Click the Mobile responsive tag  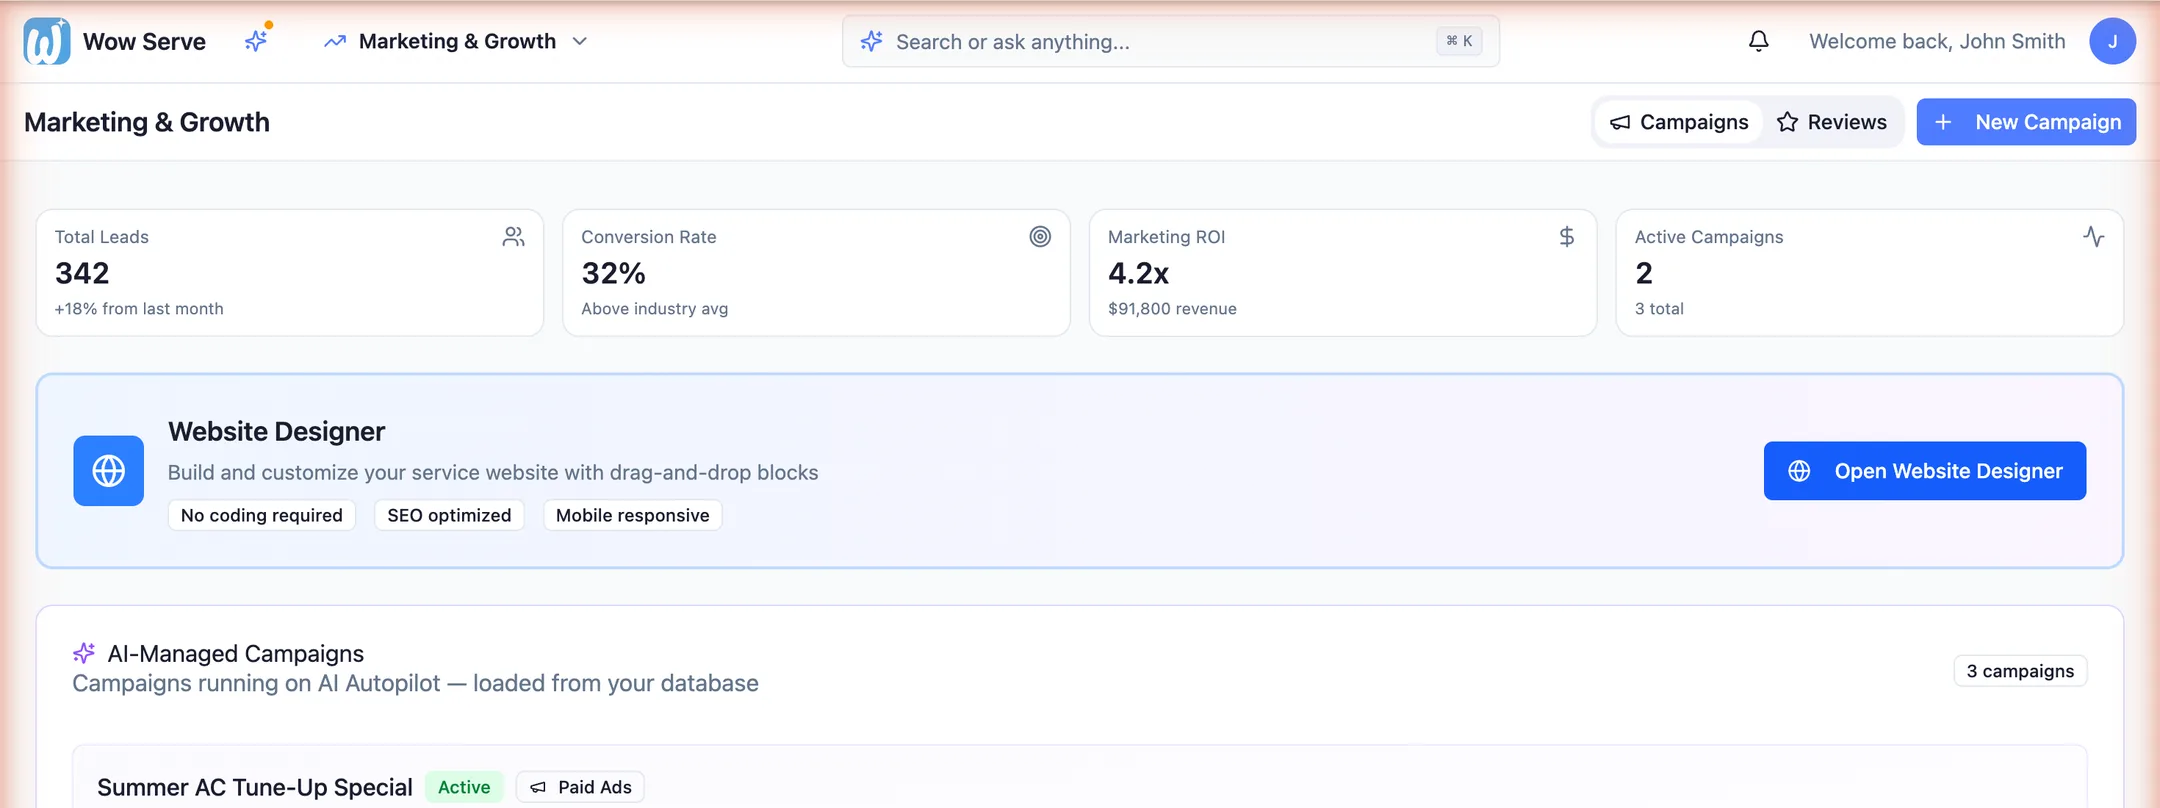632,515
